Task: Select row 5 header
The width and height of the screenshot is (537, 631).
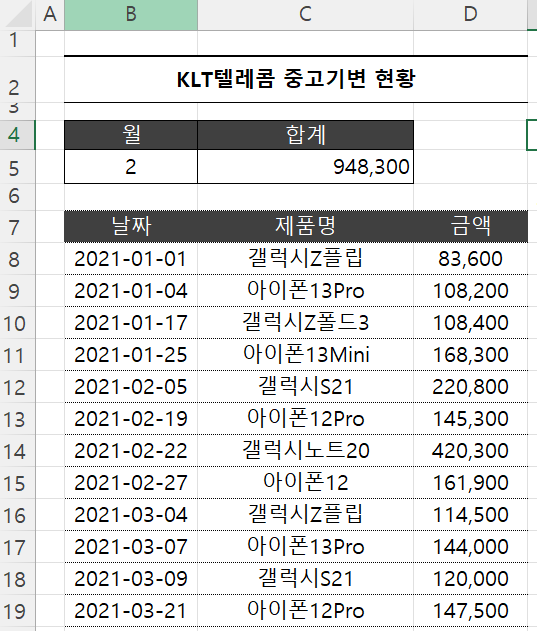Action: pos(18,167)
